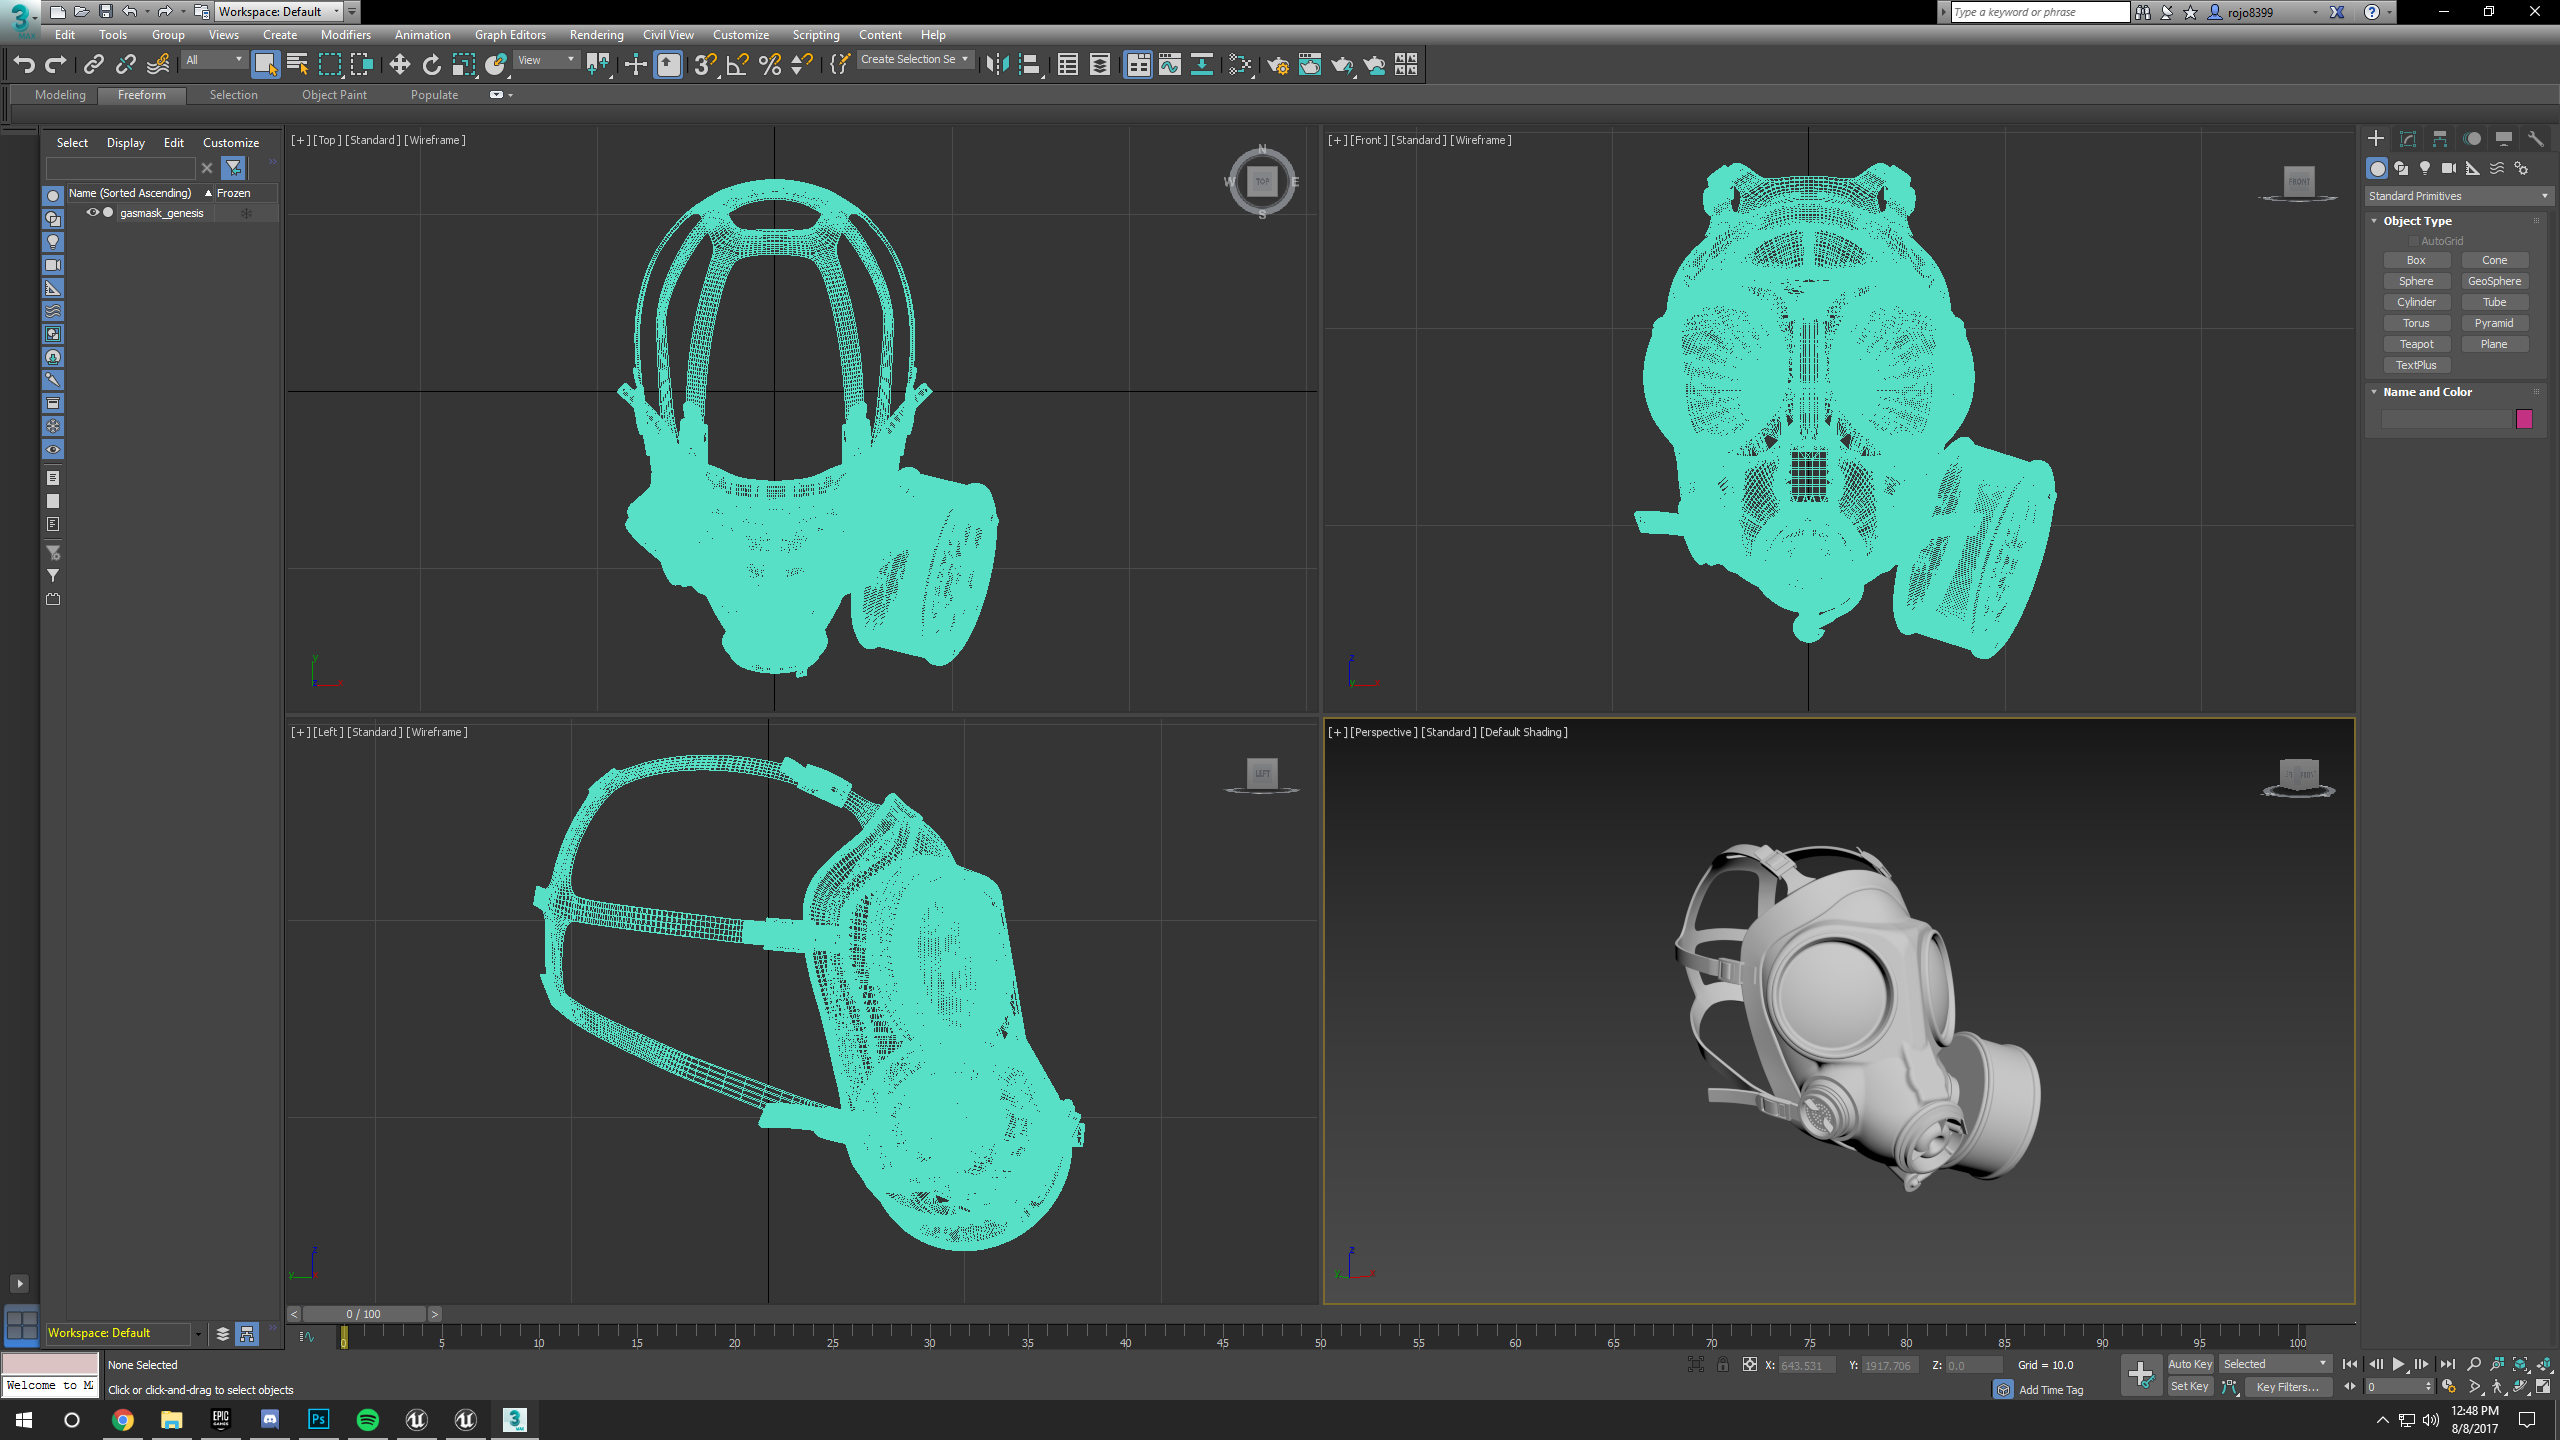Open Curve Editor from toolbar
2560x1440 pixels.
[x=1169, y=65]
